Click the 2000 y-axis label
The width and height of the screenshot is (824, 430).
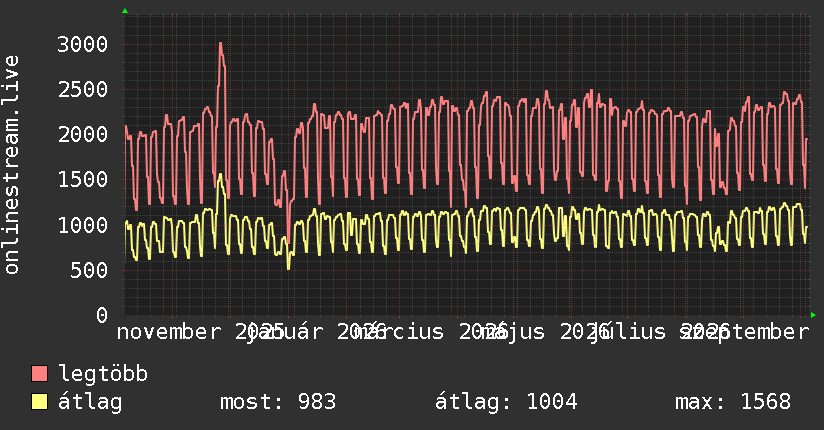(83, 135)
